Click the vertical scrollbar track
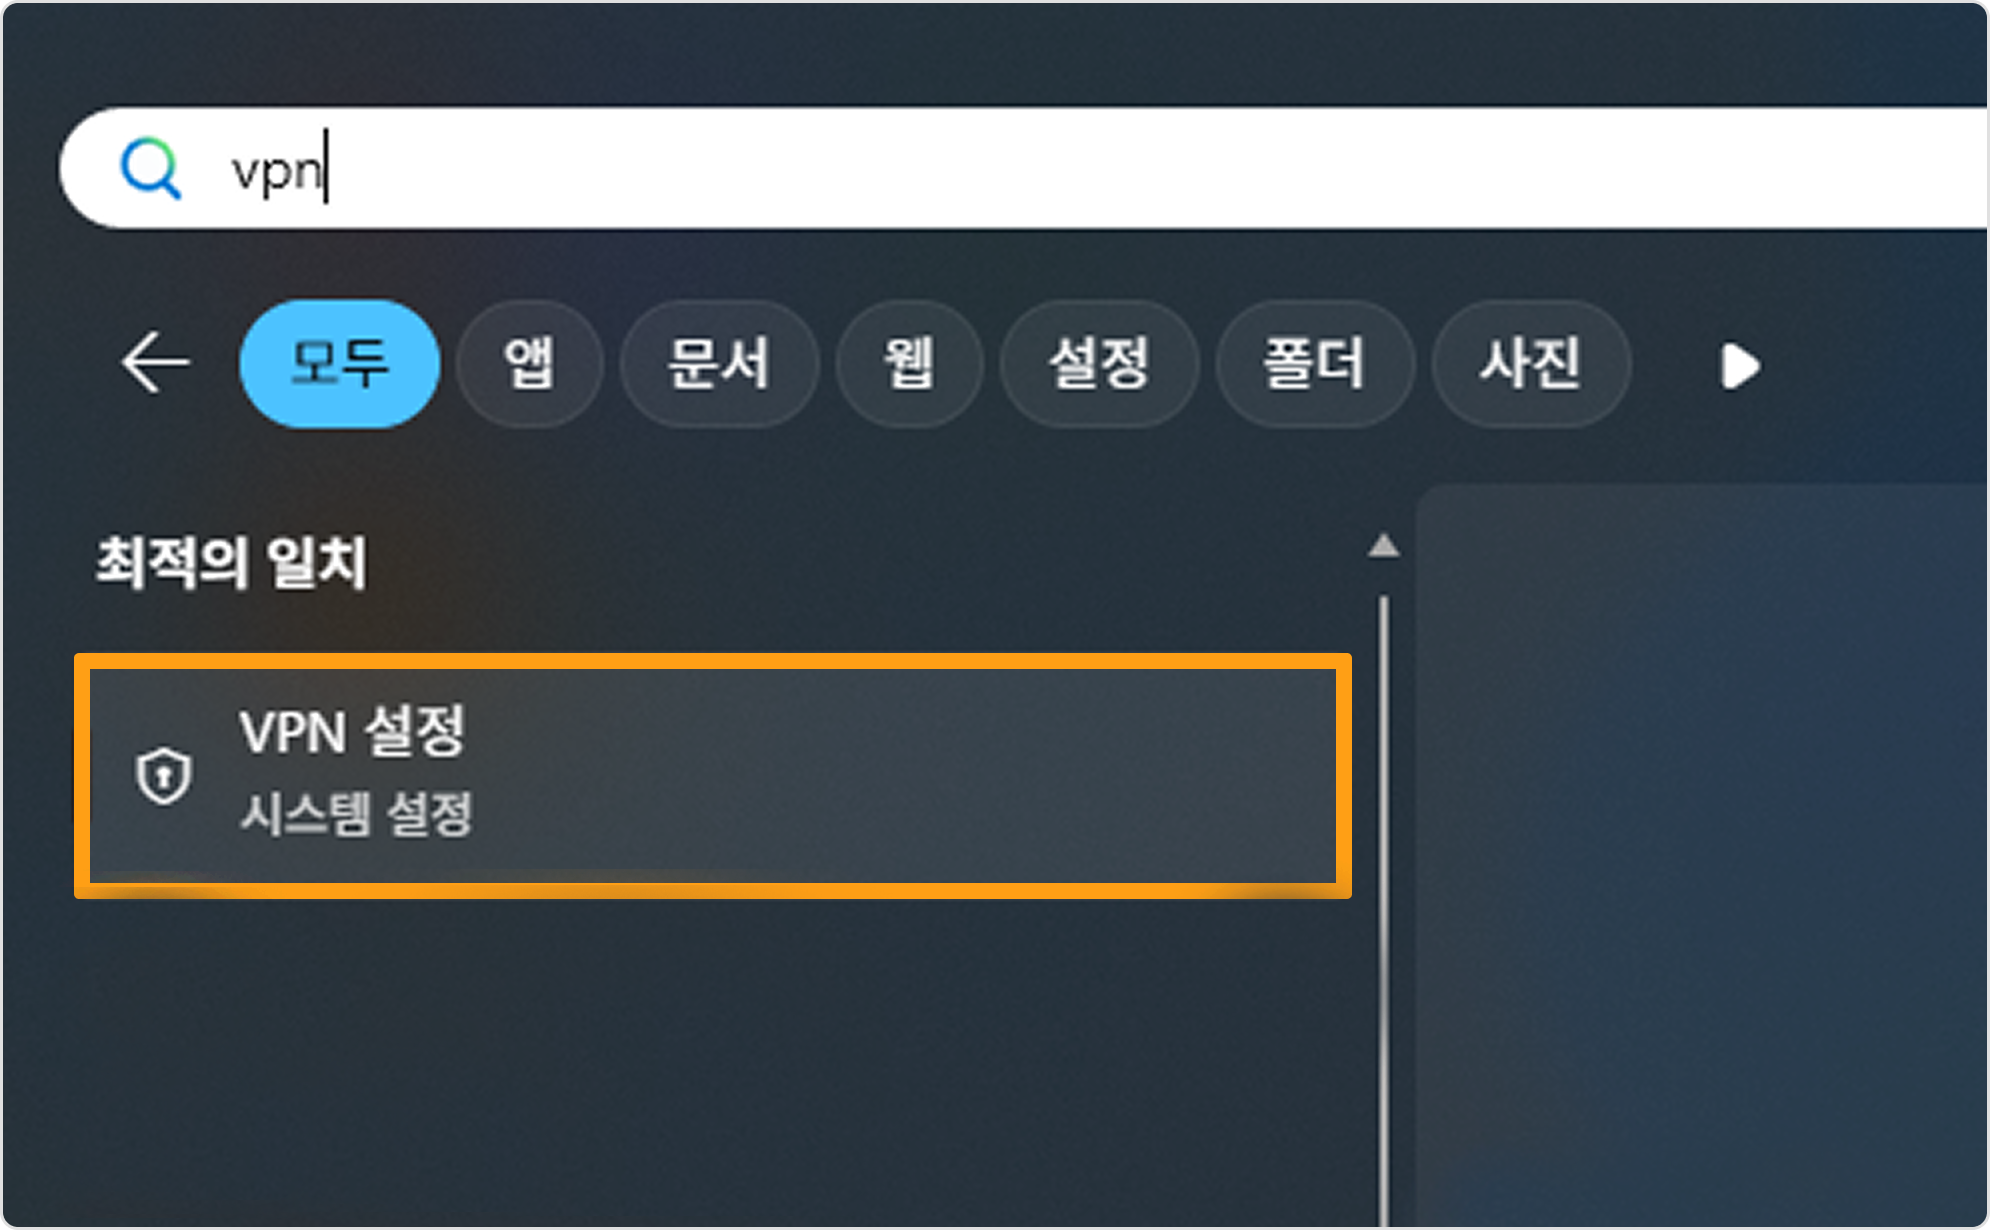 [x=1384, y=910]
